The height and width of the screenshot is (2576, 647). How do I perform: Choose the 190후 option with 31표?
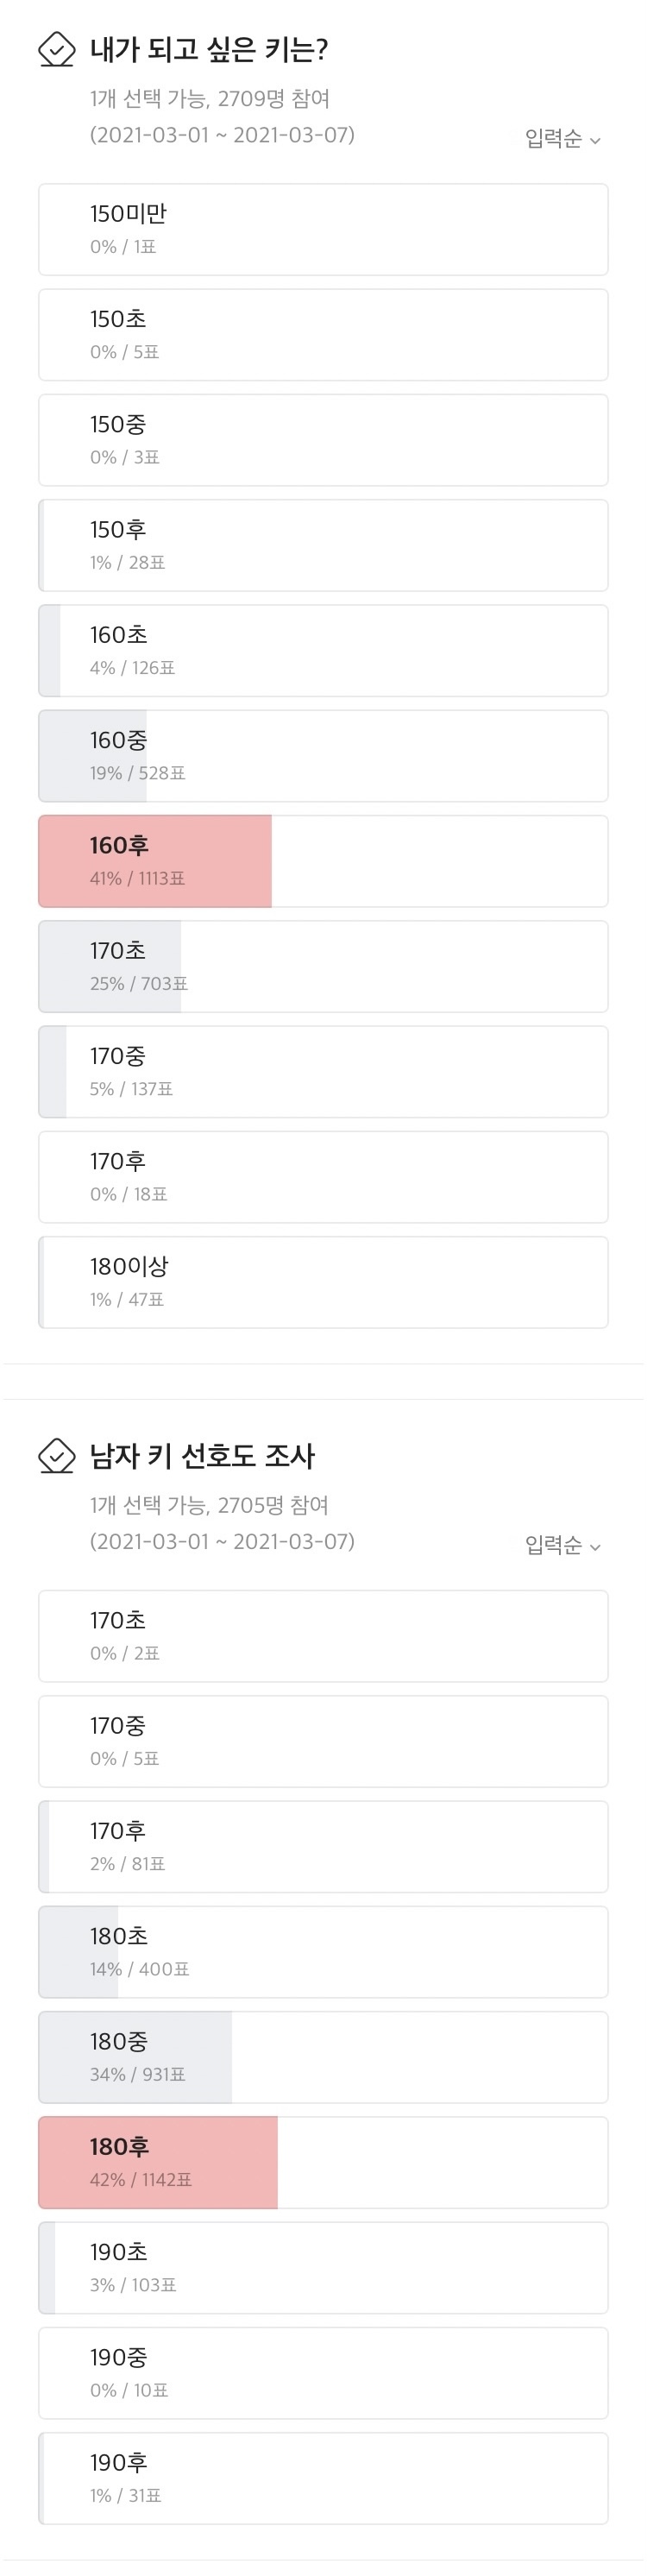(323, 2478)
